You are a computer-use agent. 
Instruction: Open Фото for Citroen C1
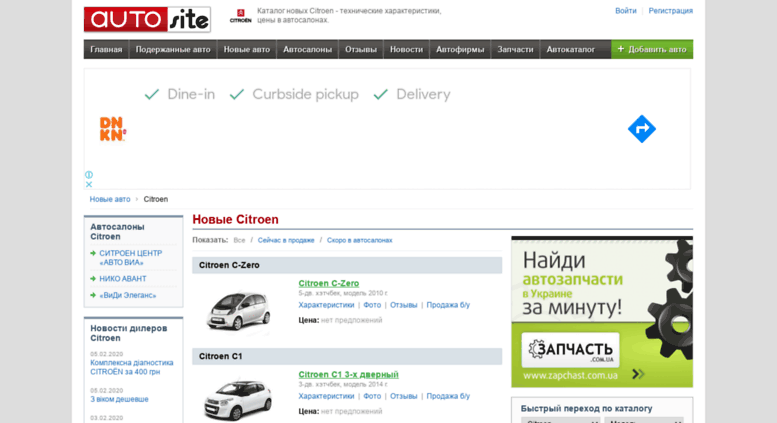(372, 396)
